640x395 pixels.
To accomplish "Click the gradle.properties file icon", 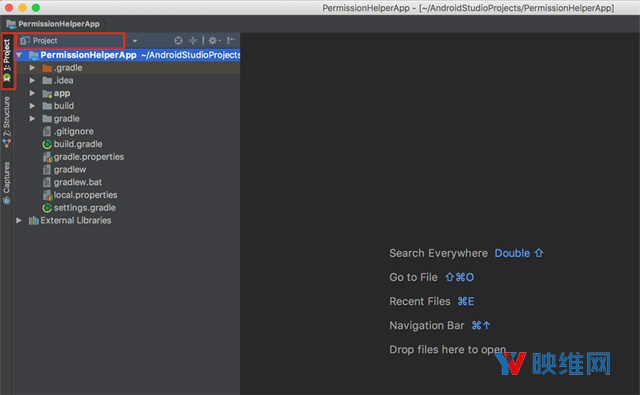I will pos(47,157).
